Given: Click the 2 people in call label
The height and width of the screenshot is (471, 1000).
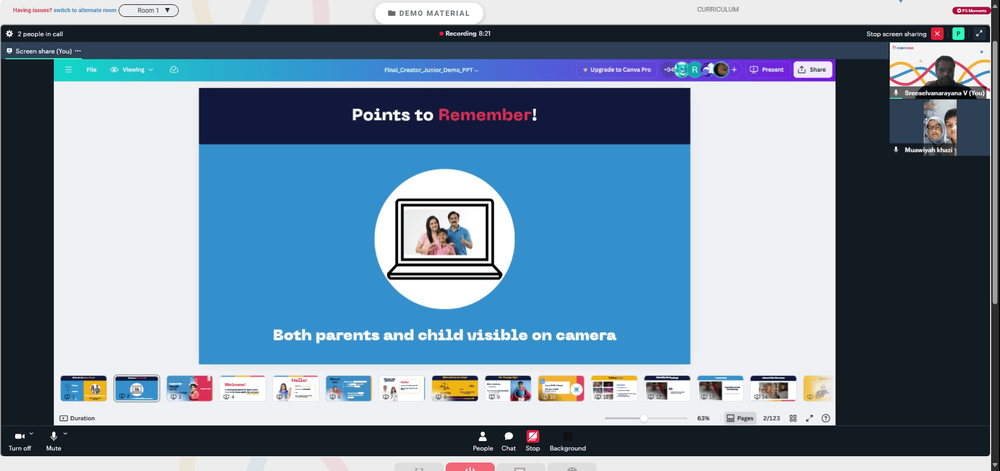Looking at the screenshot, I should tap(40, 34).
